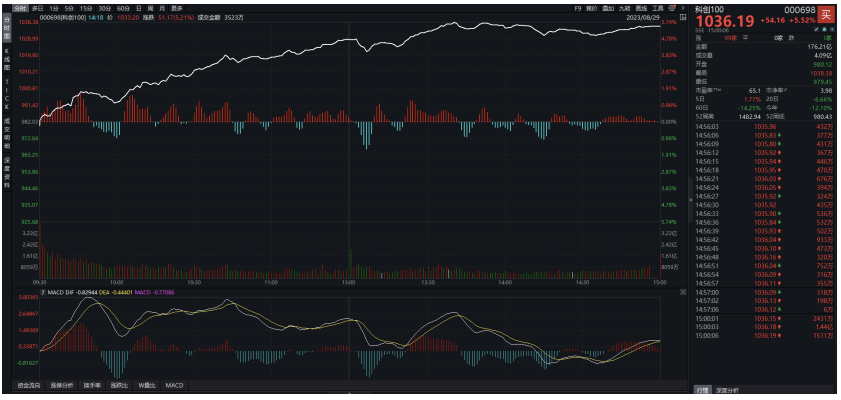This screenshot has width=841, height=400.
Task: Select the 日 daily chart period
Action: 136,7
